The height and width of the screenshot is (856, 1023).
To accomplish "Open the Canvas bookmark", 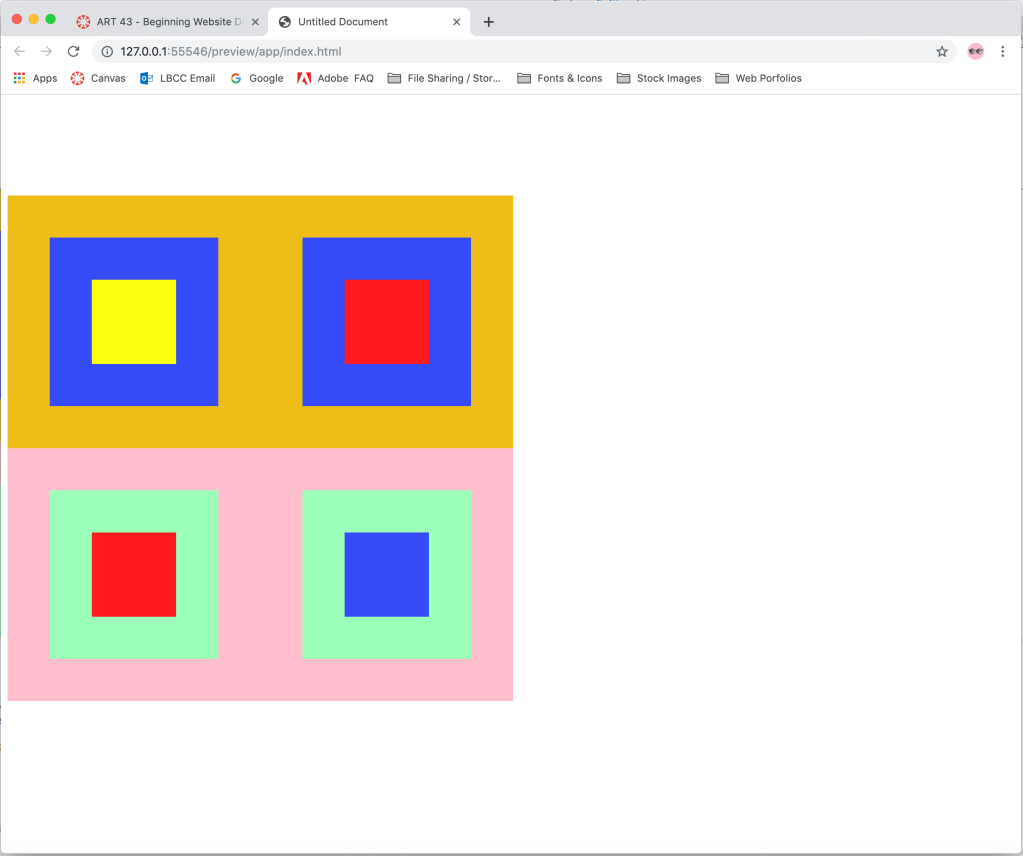I will click(x=98, y=78).
